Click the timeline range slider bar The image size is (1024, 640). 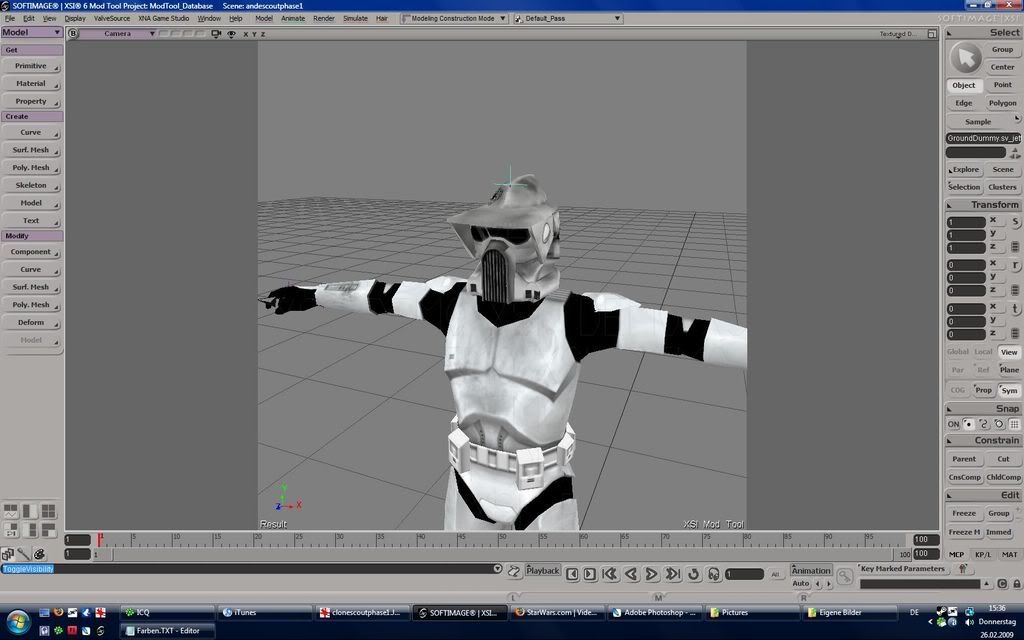pyautogui.click(x=503, y=554)
